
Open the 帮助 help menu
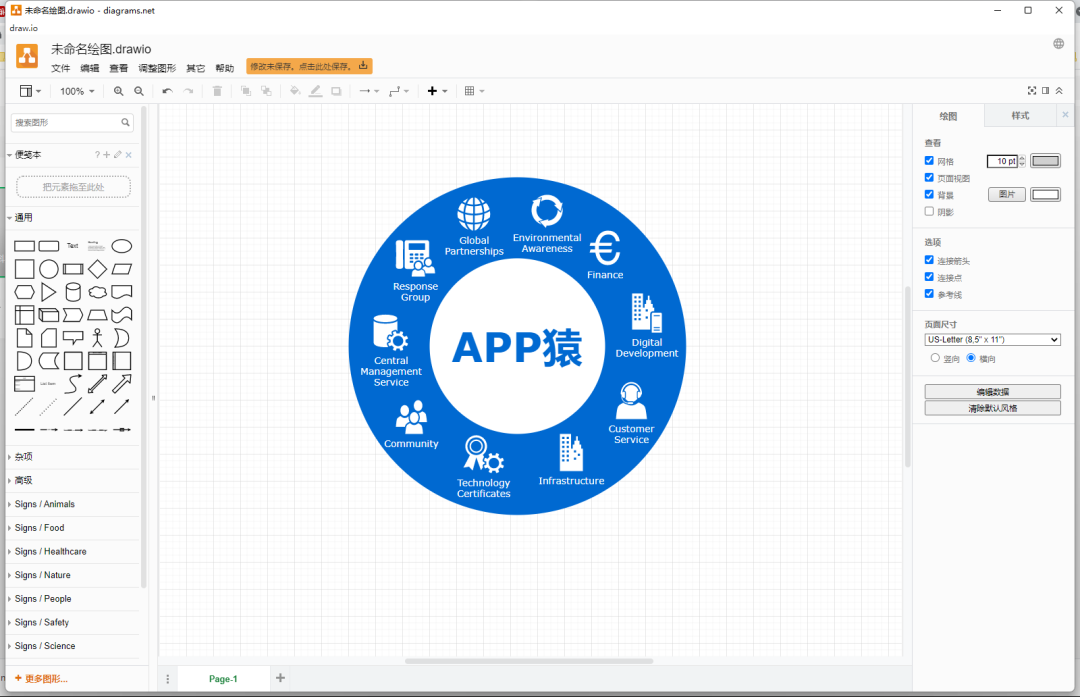point(225,68)
